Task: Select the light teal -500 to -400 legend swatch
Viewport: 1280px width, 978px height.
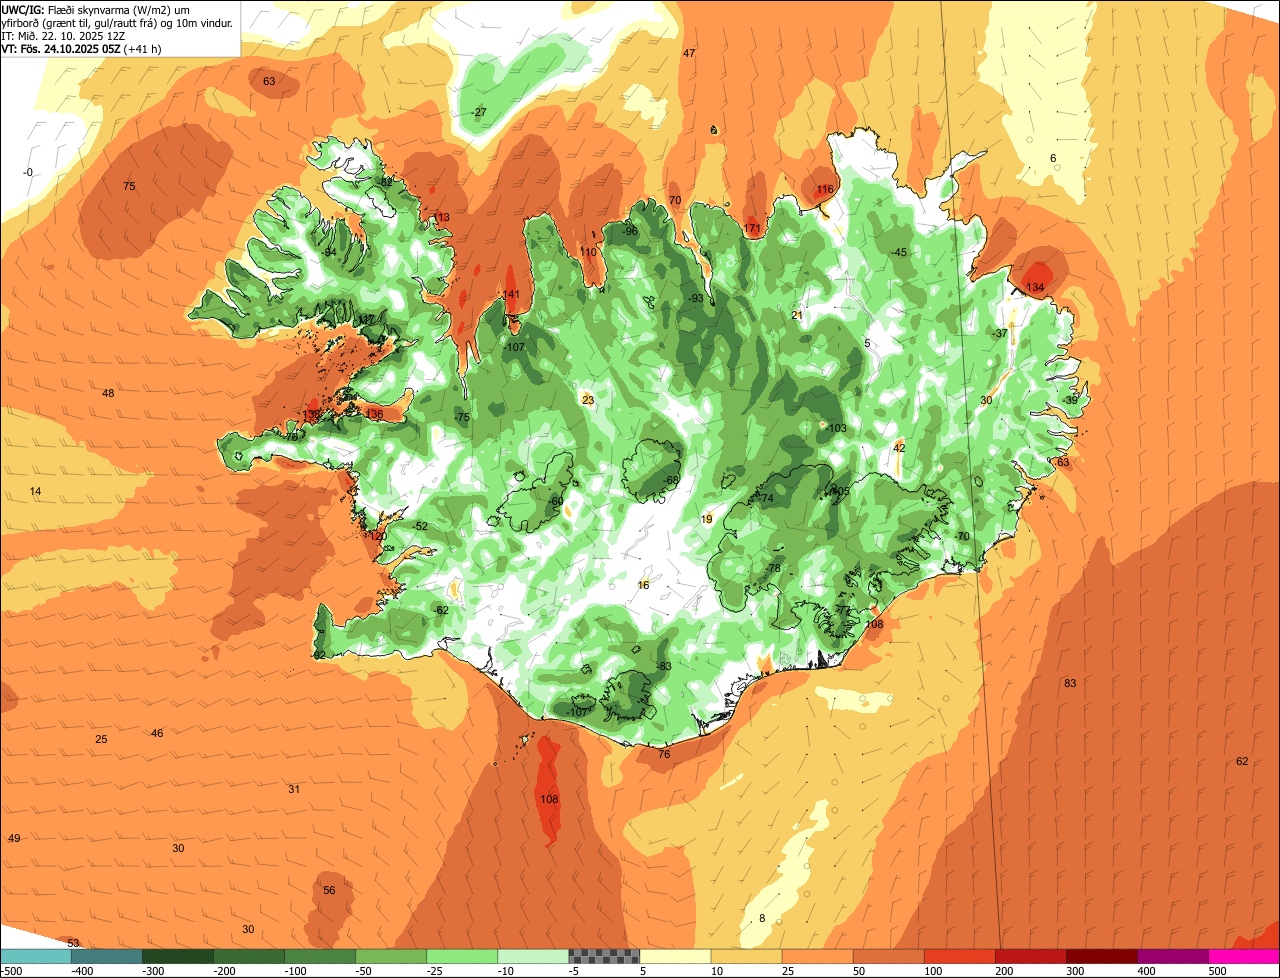Action: tap(35, 956)
